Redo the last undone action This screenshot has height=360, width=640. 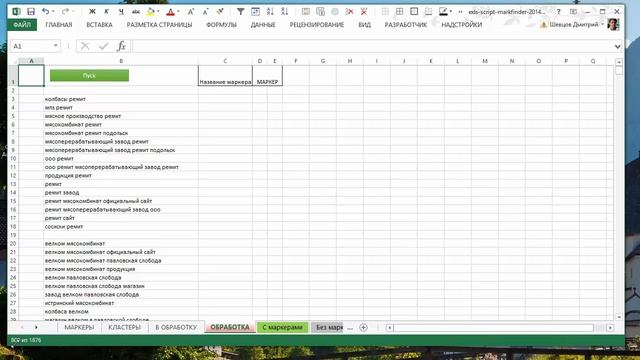[x=65, y=12]
